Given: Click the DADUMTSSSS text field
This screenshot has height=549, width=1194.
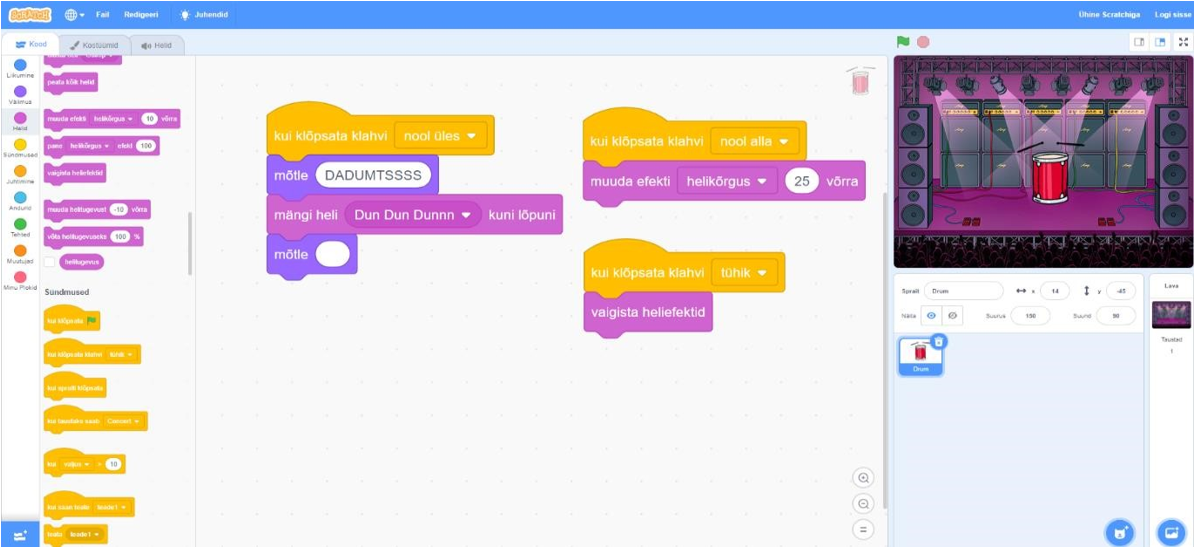Looking at the screenshot, I should pos(373,175).
